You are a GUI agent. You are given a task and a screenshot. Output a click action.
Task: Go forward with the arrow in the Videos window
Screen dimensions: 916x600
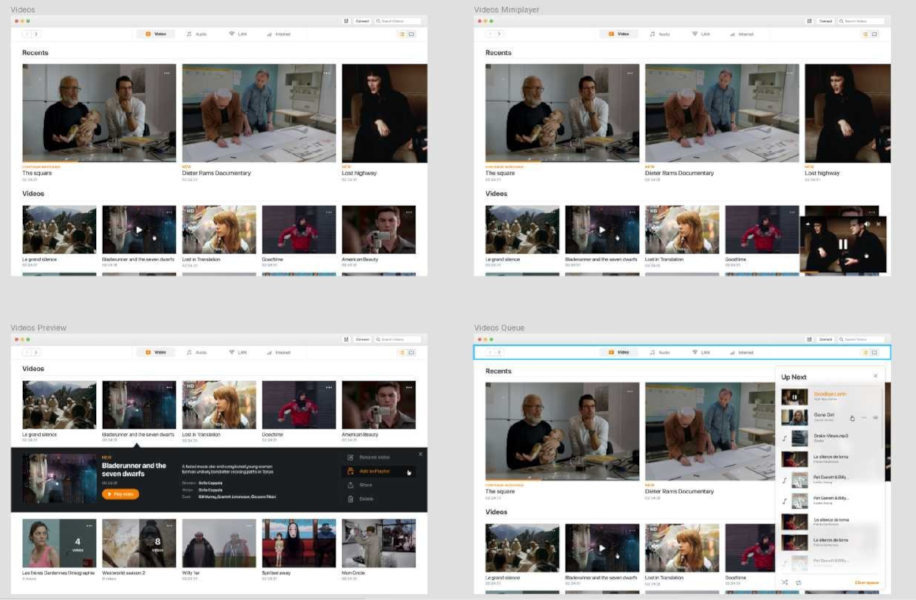pos(36,34)
